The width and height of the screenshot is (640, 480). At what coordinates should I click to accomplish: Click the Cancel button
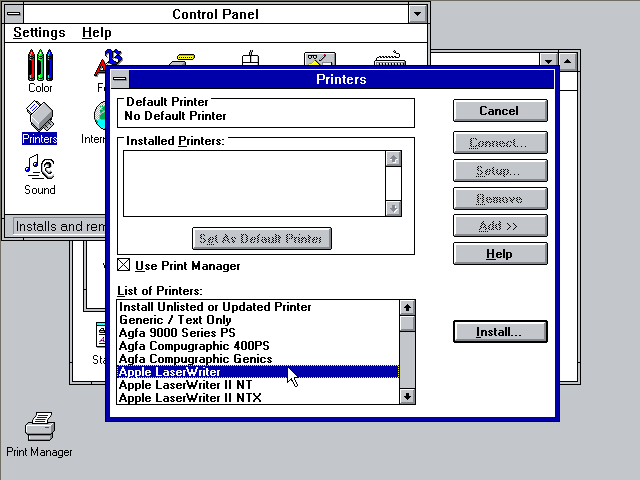500,111
